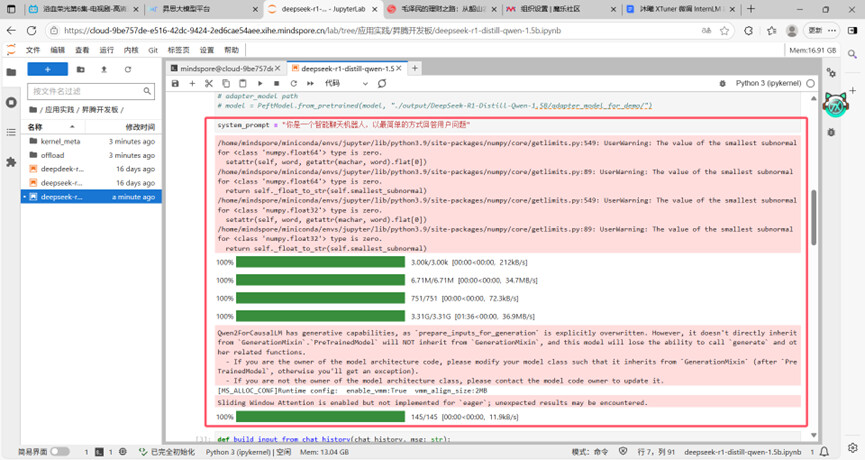Image resolution: width=865 pixels, height=460 pixels.
Task: Switch to the mindspore@cloud terminal tab
Action: coord(222,68)
